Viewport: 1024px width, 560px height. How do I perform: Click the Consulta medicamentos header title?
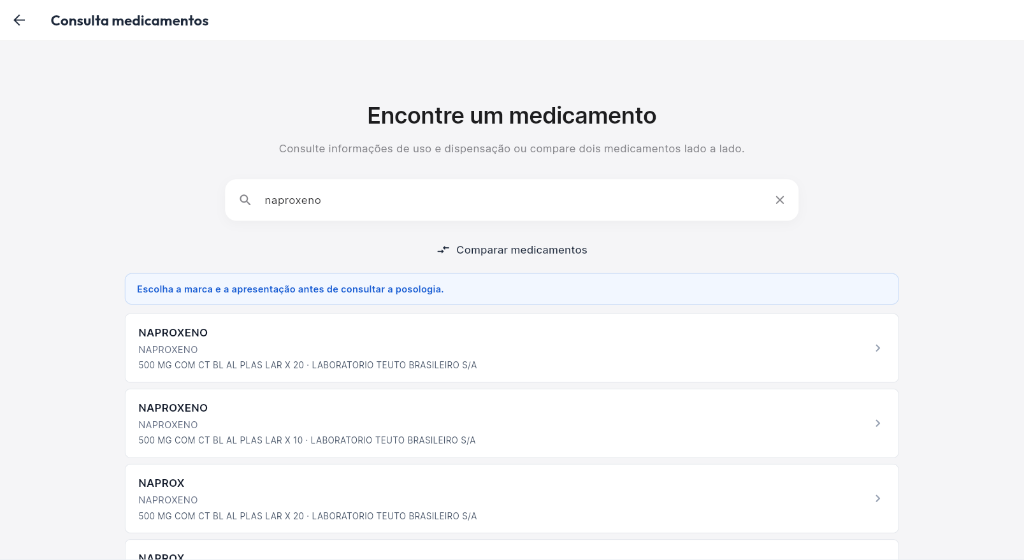point(129,20)
